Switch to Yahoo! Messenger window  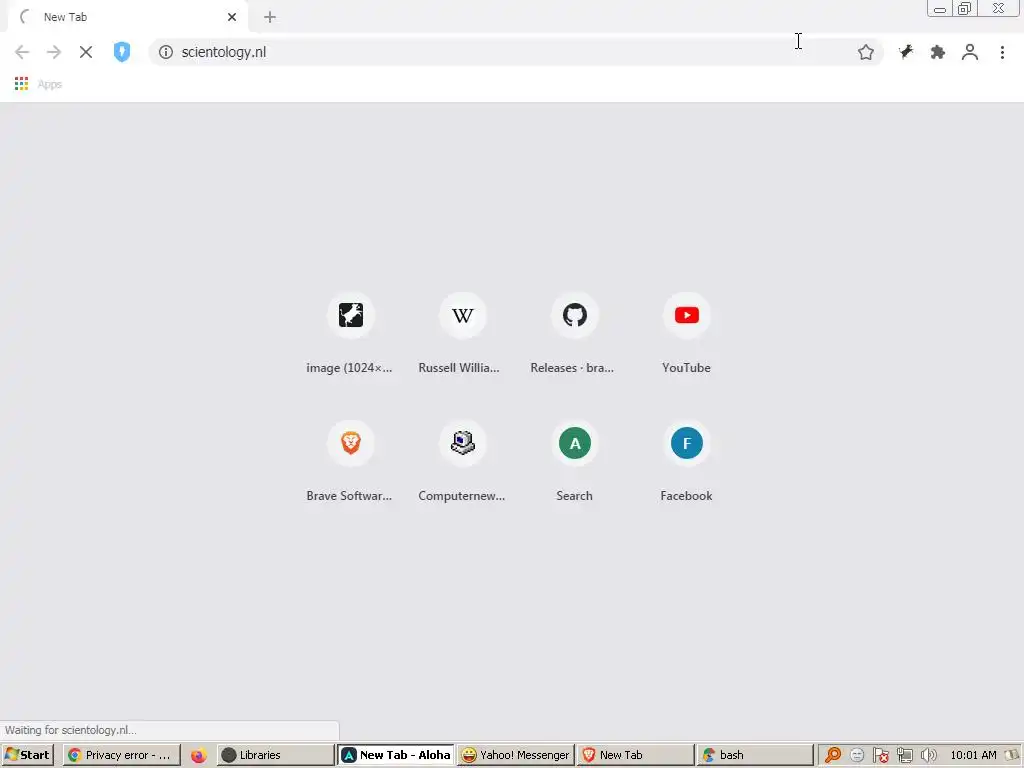point(516,755)
